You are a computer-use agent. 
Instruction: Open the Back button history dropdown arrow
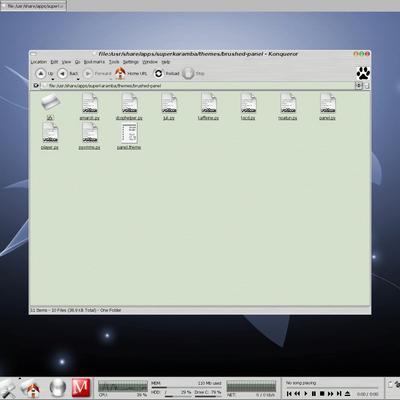coord(78,79)
